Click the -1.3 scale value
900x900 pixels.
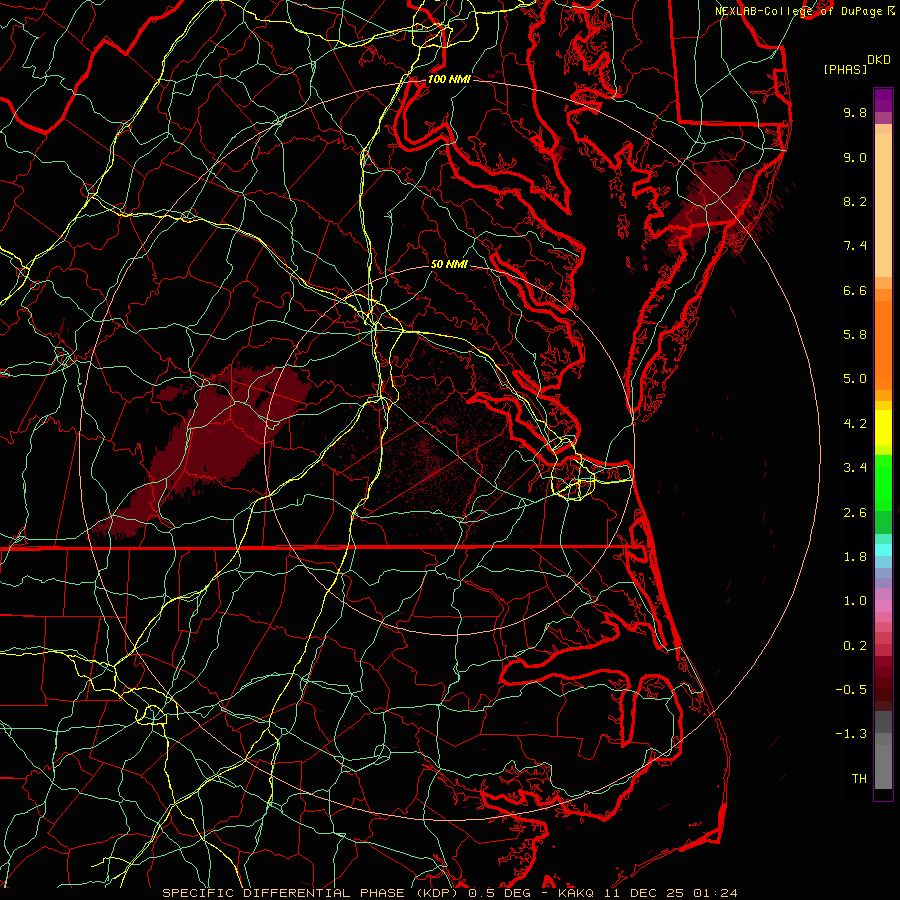click(851, 734)
